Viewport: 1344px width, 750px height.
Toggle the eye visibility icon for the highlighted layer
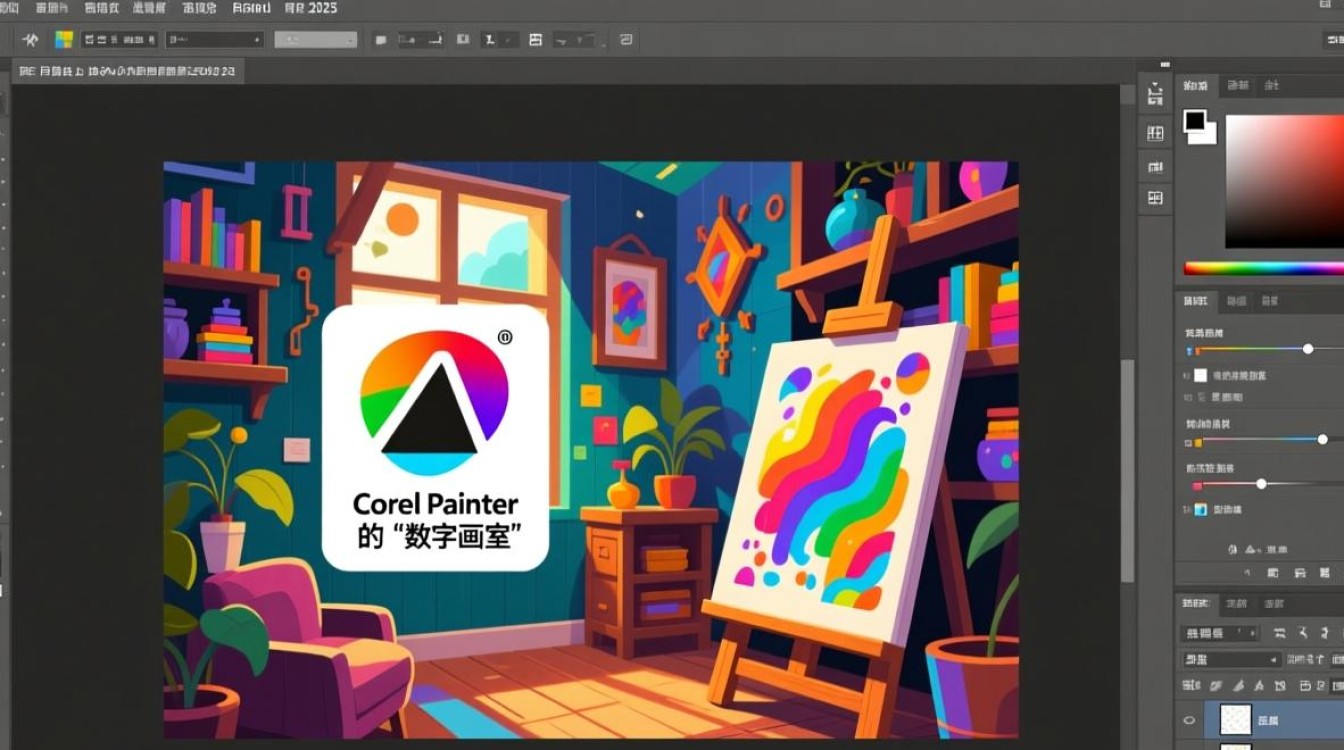coord(1189,719)
